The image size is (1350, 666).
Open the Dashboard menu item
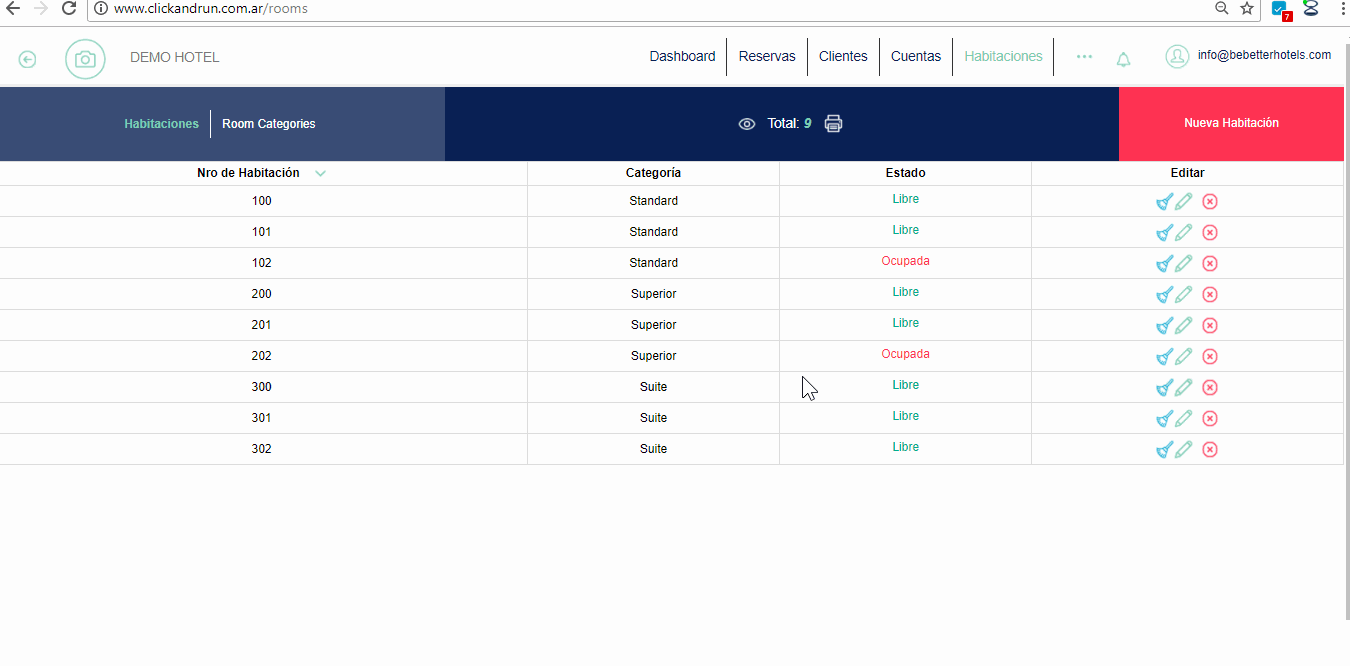(x=682, y=57)
